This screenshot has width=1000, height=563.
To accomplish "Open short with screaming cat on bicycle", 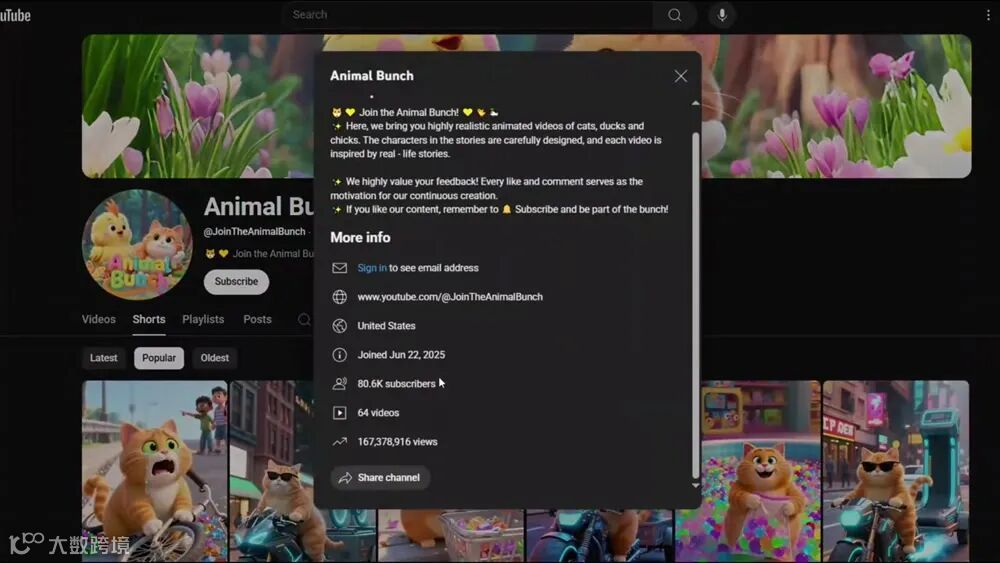I will click(154, 471).
